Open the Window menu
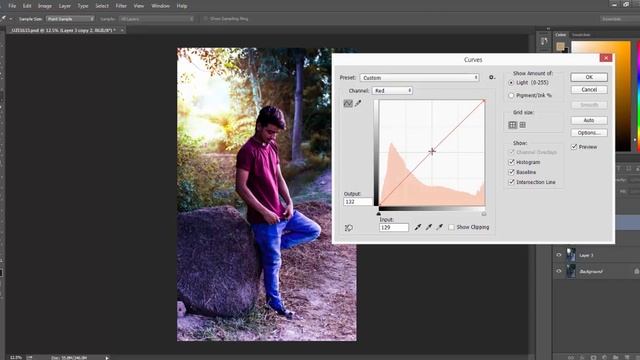The height and width of the screenshot is (360, 640). pos(160,6)
